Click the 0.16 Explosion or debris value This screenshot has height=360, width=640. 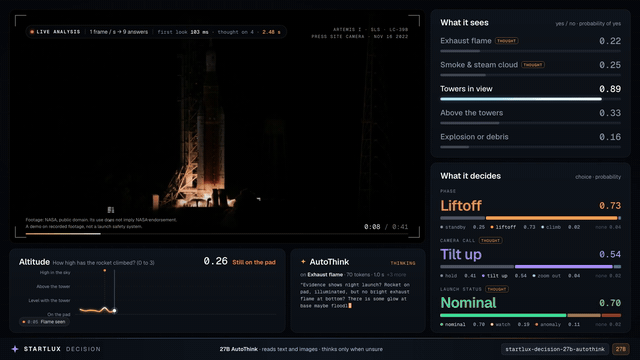tap(610, 137)
